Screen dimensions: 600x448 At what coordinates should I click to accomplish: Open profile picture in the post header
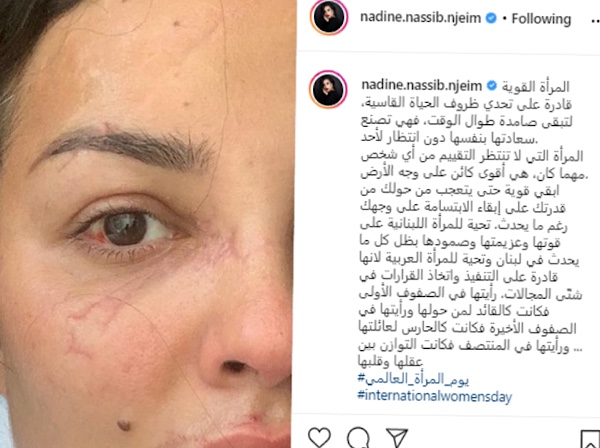[x=329, y=17]
